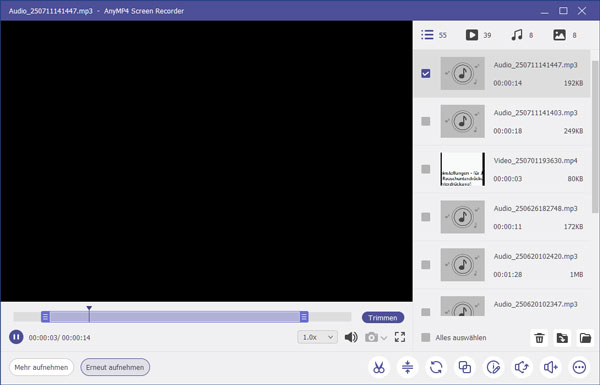Click the three-dots more tools icon
The image size is (600, 385).
tap(579, 367)
